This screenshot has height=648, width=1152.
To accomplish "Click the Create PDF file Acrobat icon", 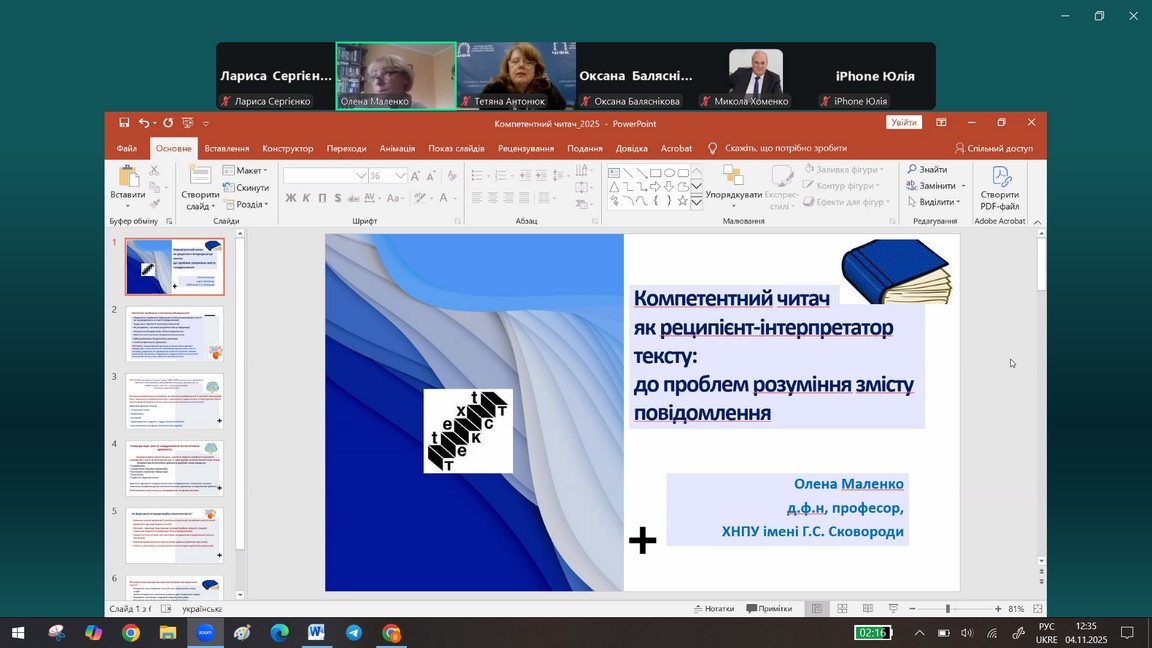I will (x=1000, y=177).
